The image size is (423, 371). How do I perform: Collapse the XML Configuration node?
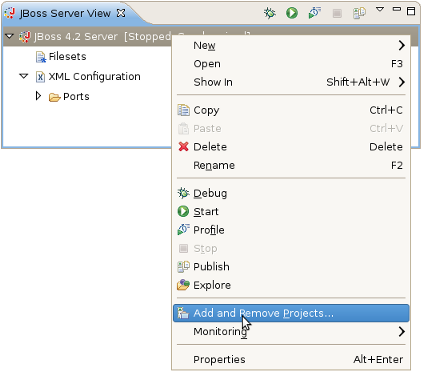click(x=23, y=76)
